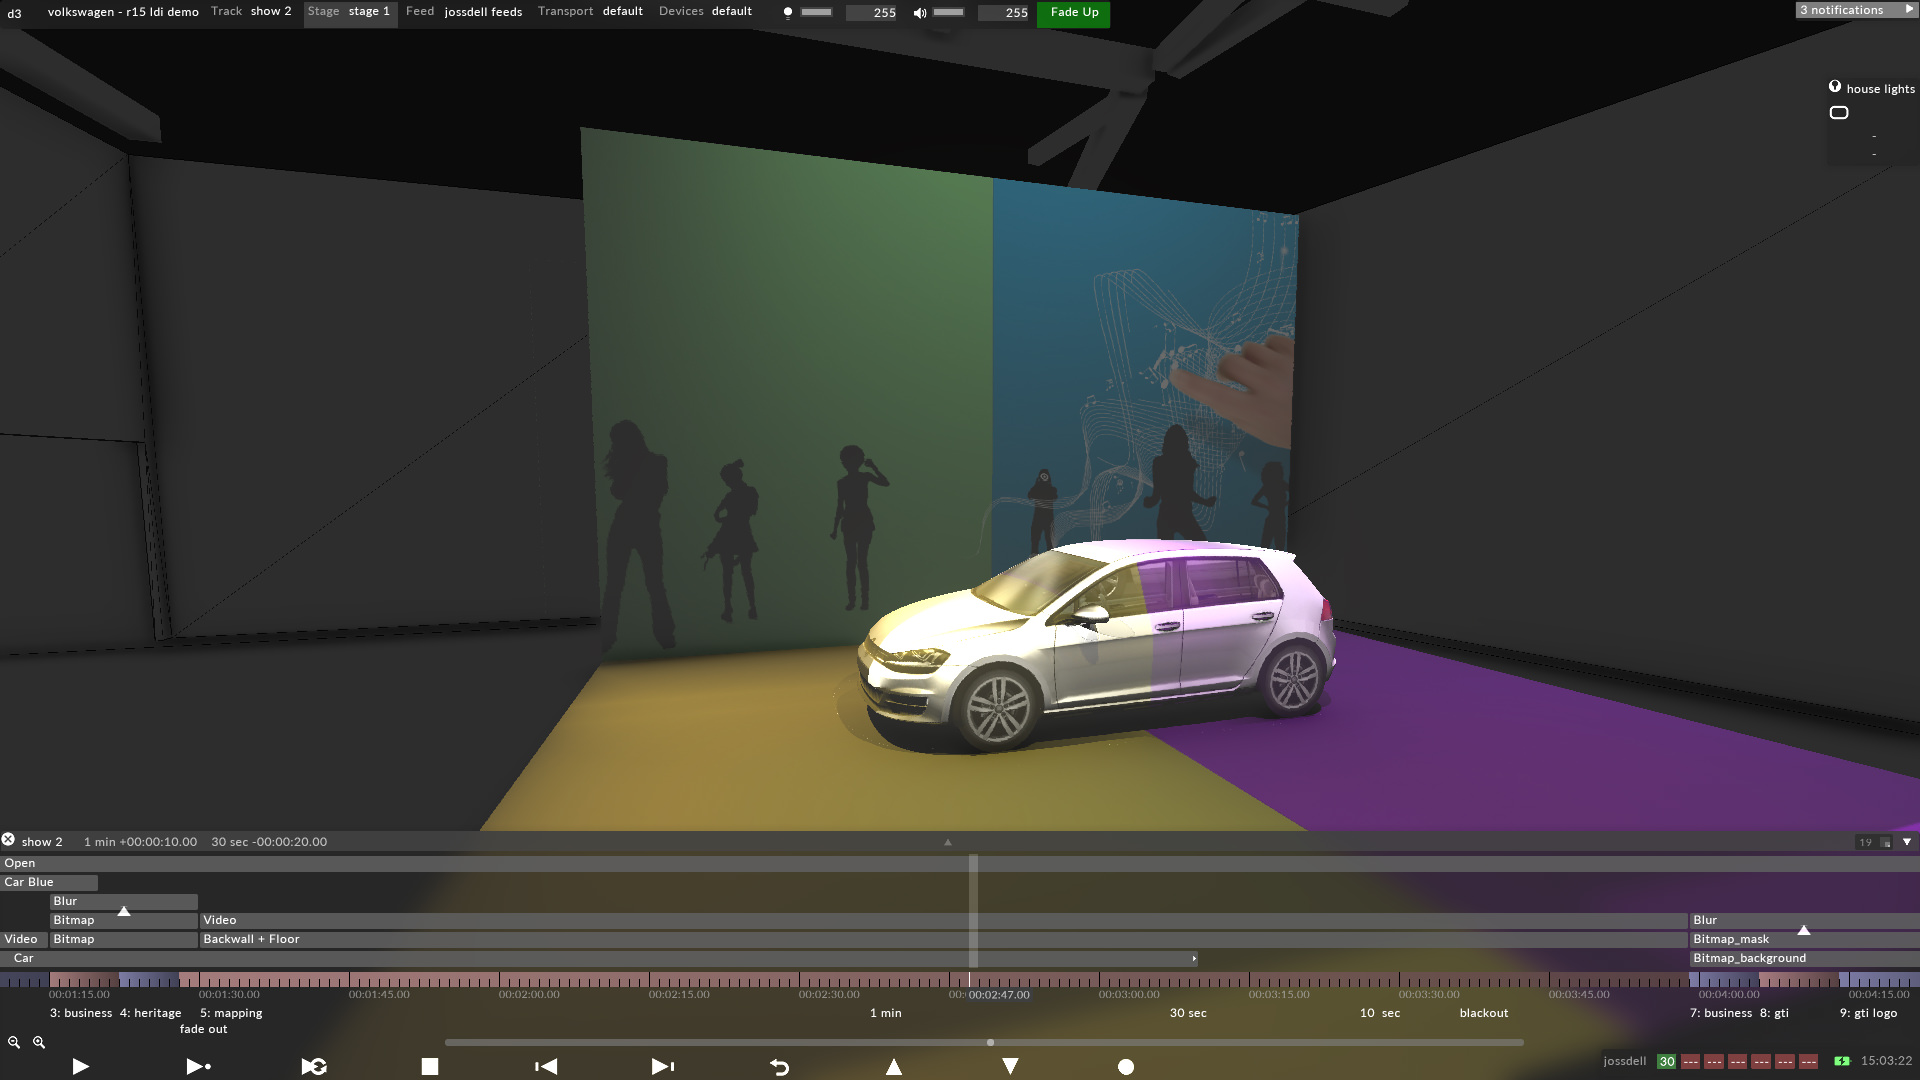This screenshot has height=1080, width=1920.
Task: Click the 3: business cue tag
Action: click(x=81, y=1013)
